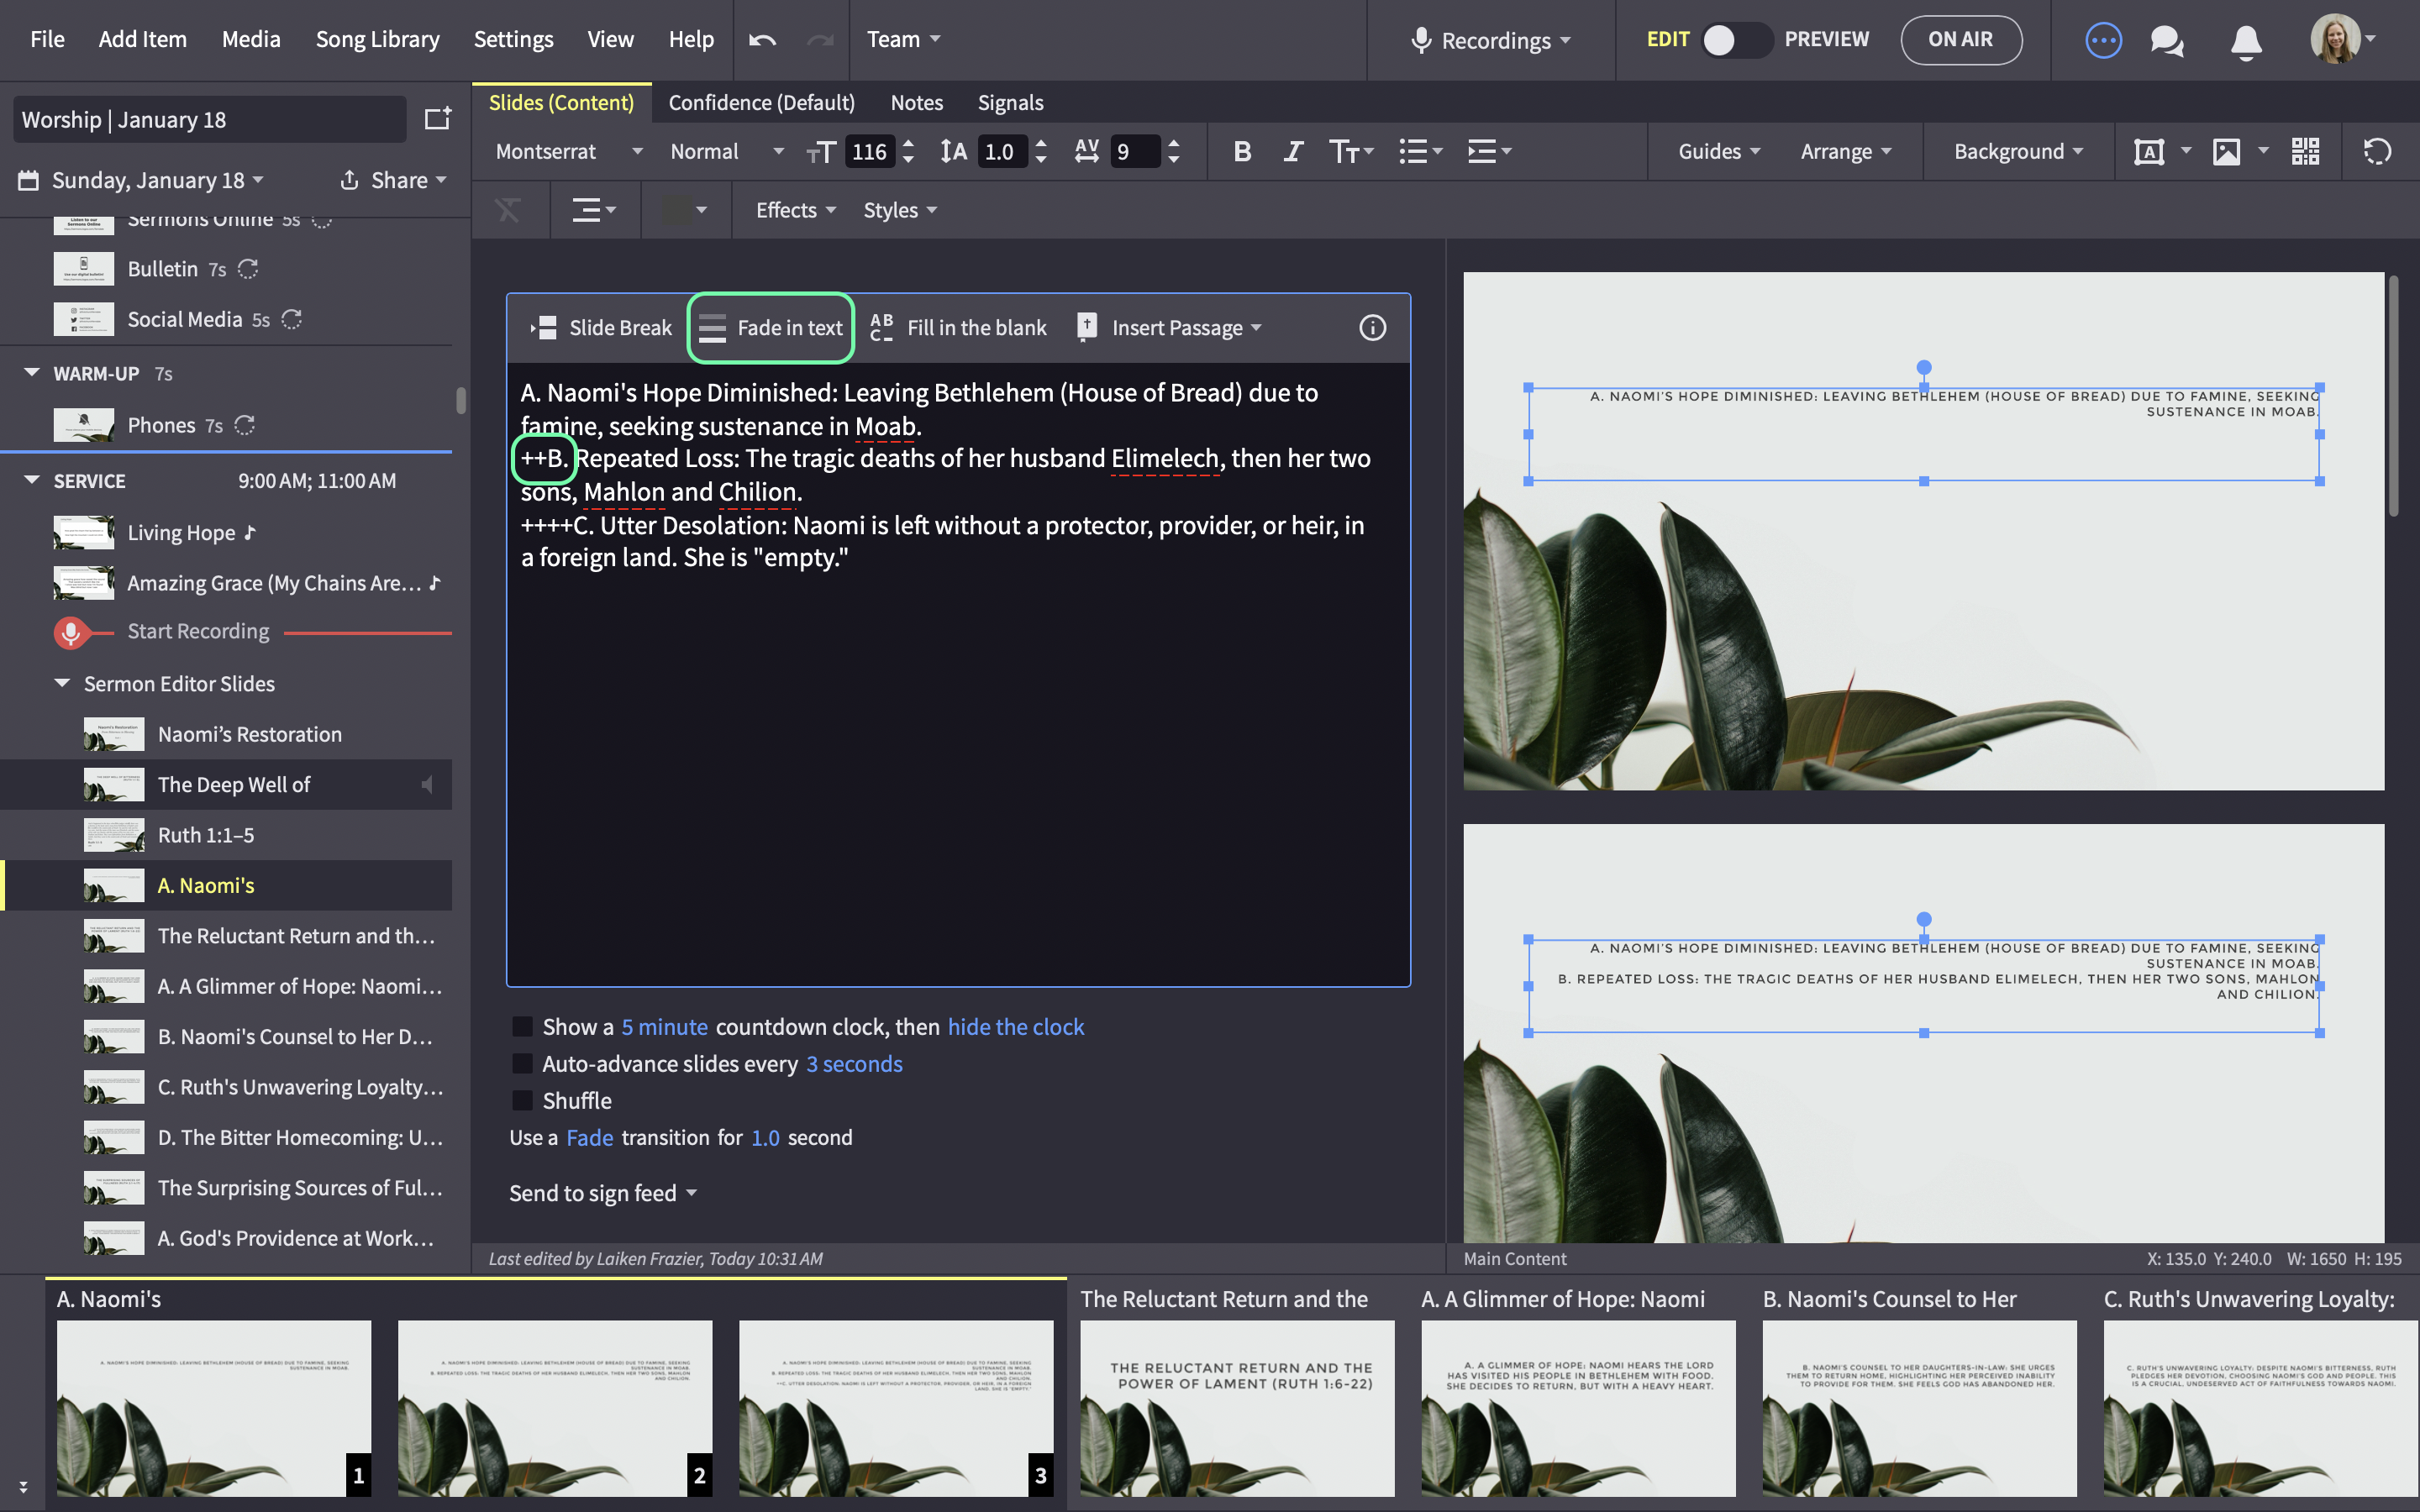Collapse the SERVICE section
2420x1512 pixels.
(x=32, y=481)
